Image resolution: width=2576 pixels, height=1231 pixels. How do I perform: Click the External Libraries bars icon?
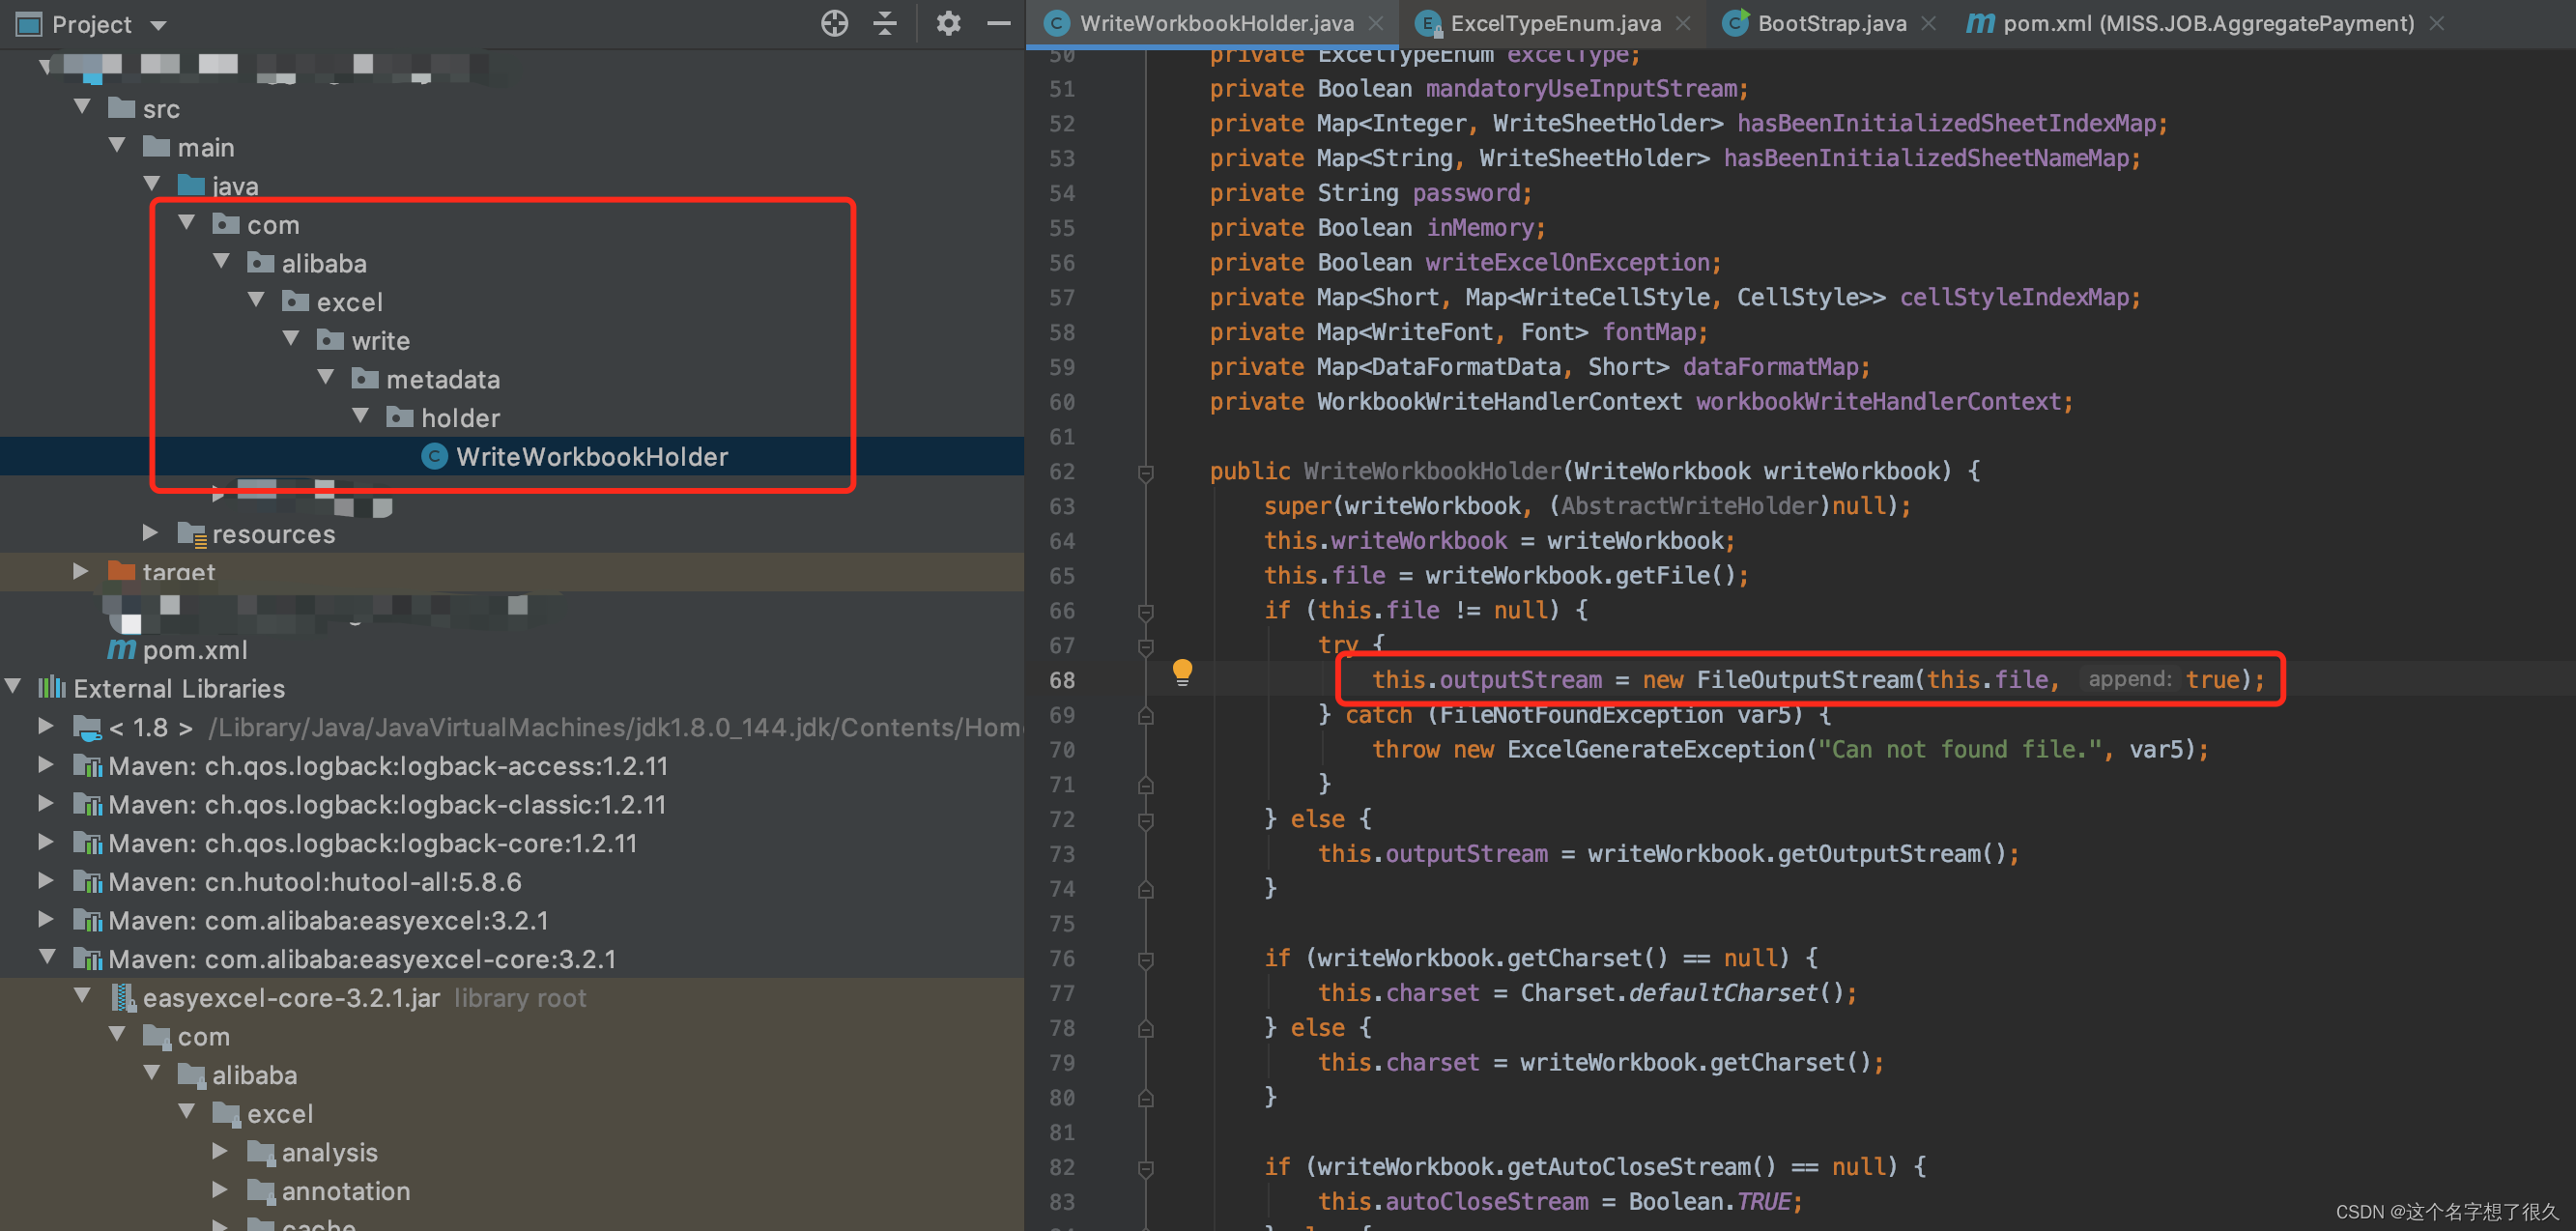click(52, 687)
